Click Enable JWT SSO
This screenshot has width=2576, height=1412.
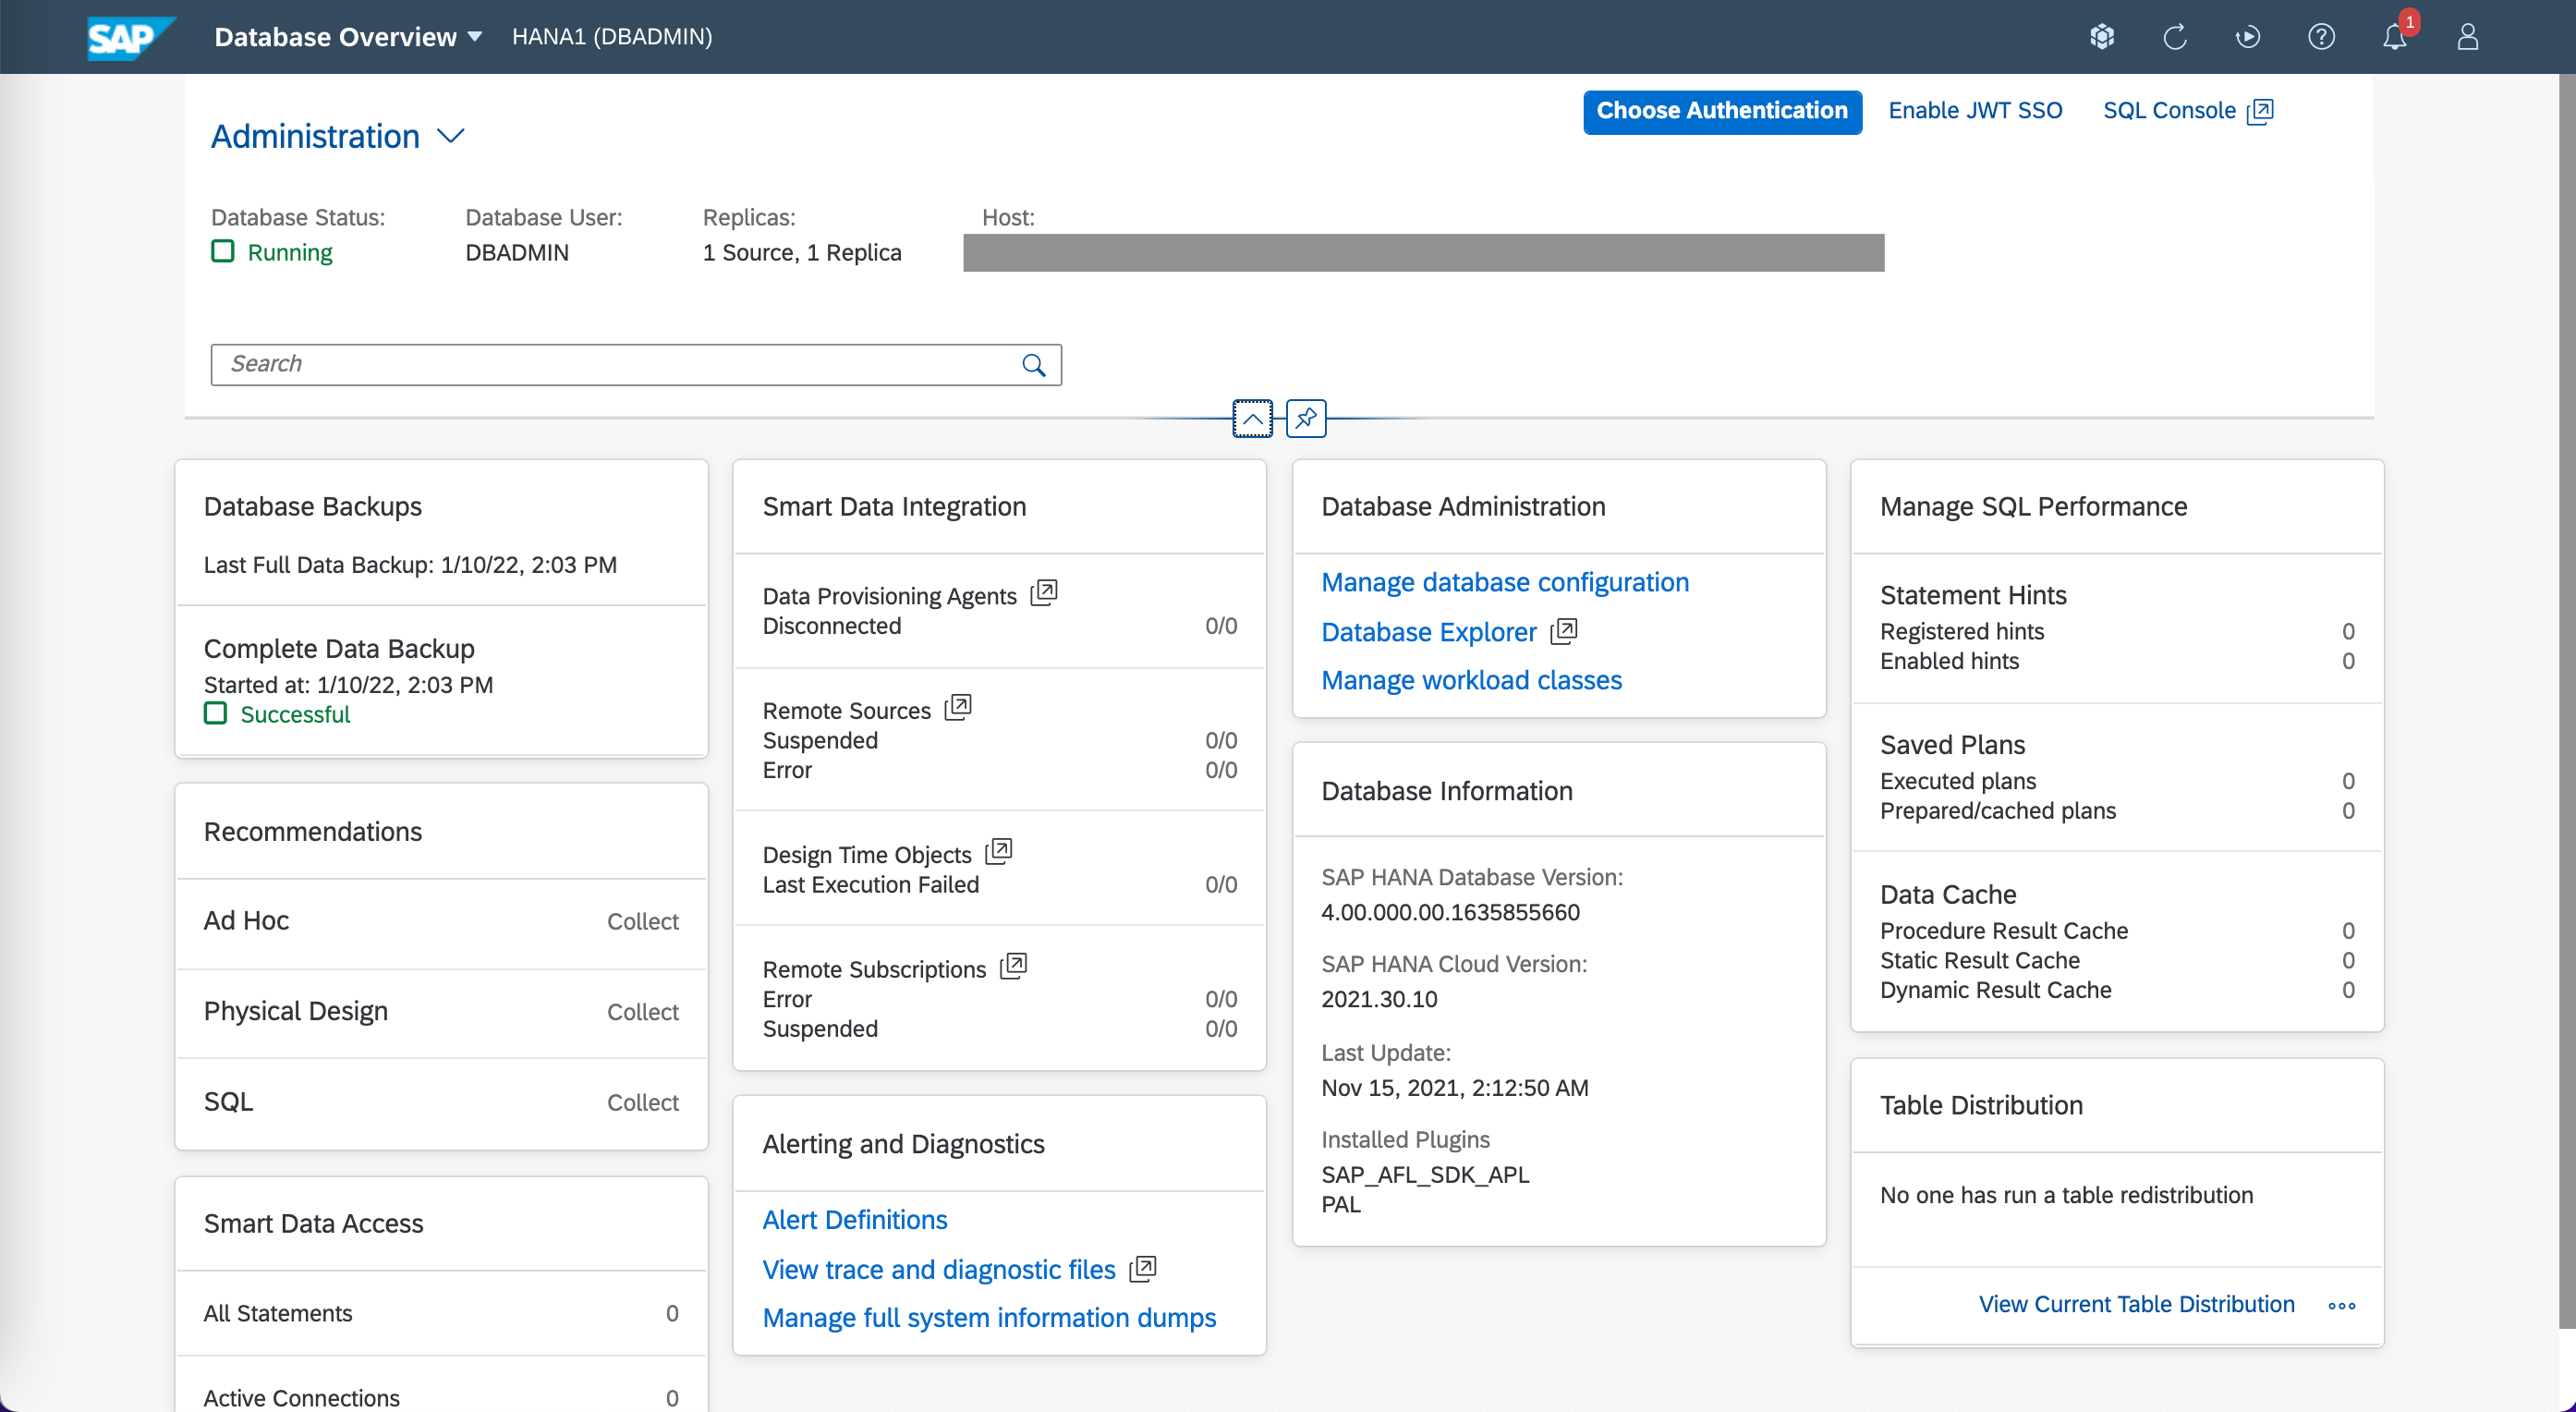point(1975,111)
